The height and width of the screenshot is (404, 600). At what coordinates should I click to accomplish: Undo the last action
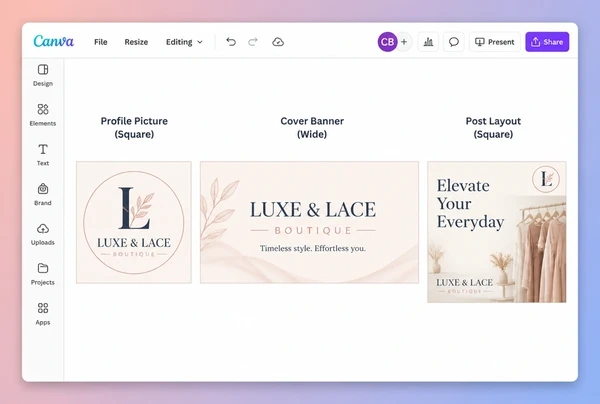(x=231, y=42)
